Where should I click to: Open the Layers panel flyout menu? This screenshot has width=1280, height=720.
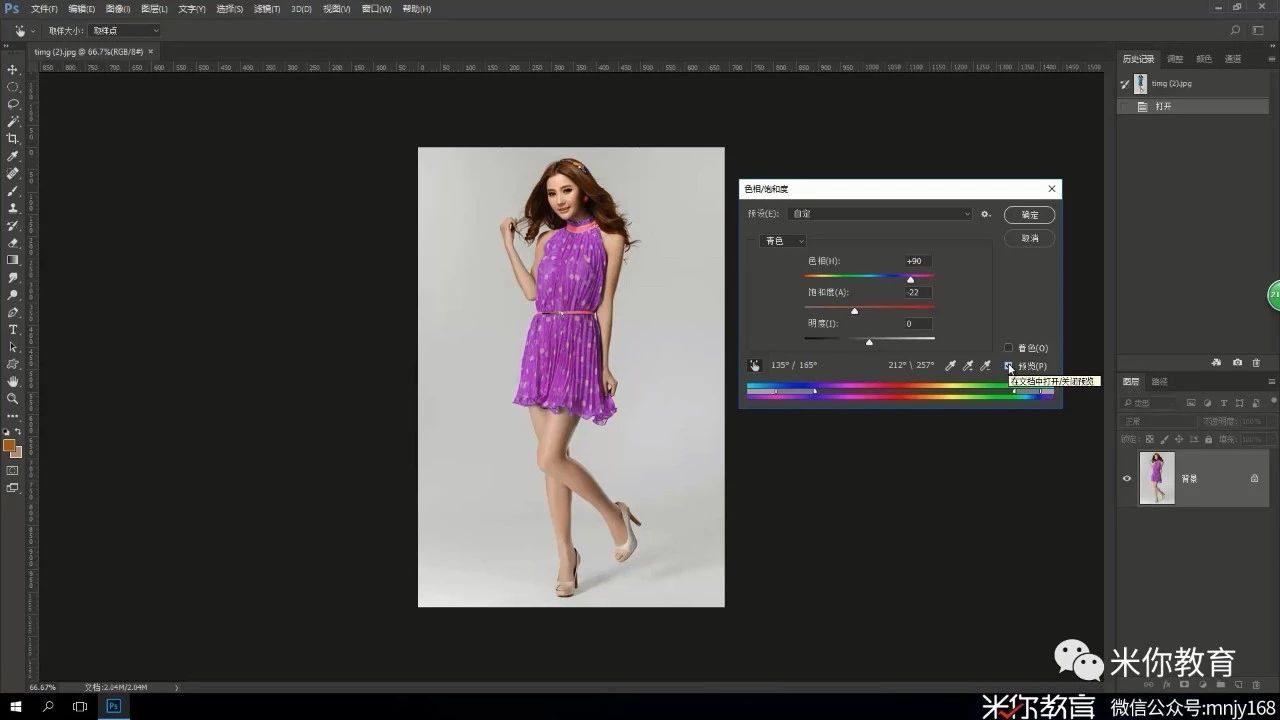click(1271, 382)
